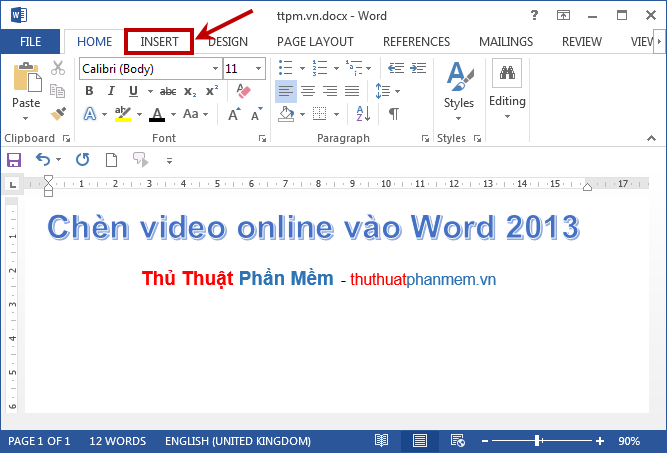This screenshot has width=667, height=453.
Task: Open the FILE backstage menu
Action: [31, 42]
